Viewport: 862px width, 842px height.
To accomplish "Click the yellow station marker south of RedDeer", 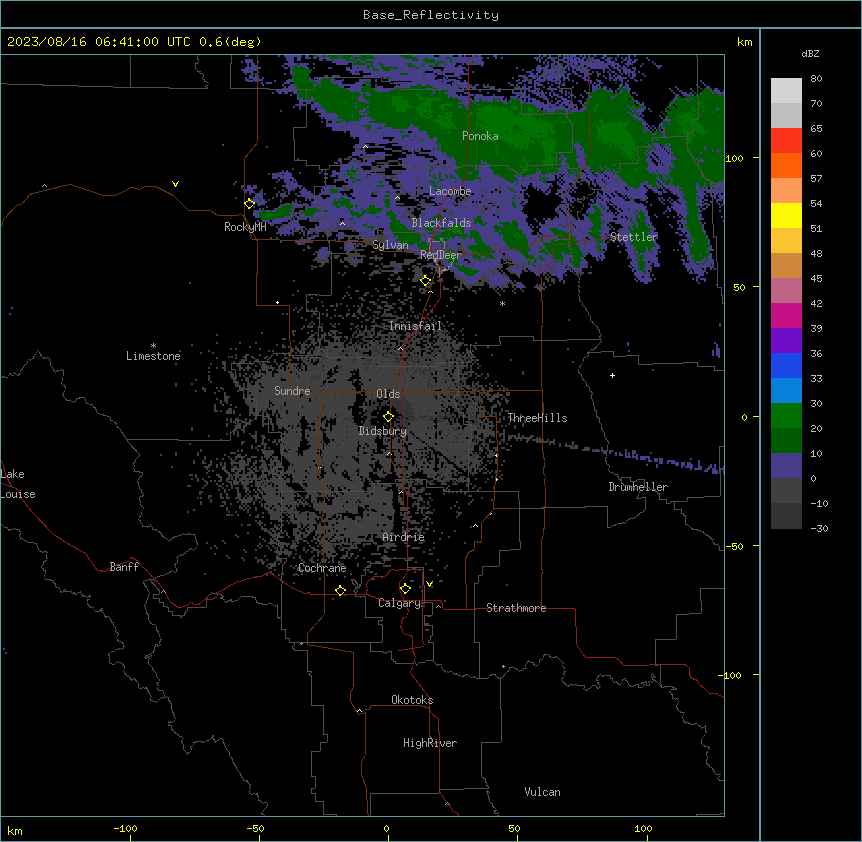I will pyautogui.click(x=426, y=281).
